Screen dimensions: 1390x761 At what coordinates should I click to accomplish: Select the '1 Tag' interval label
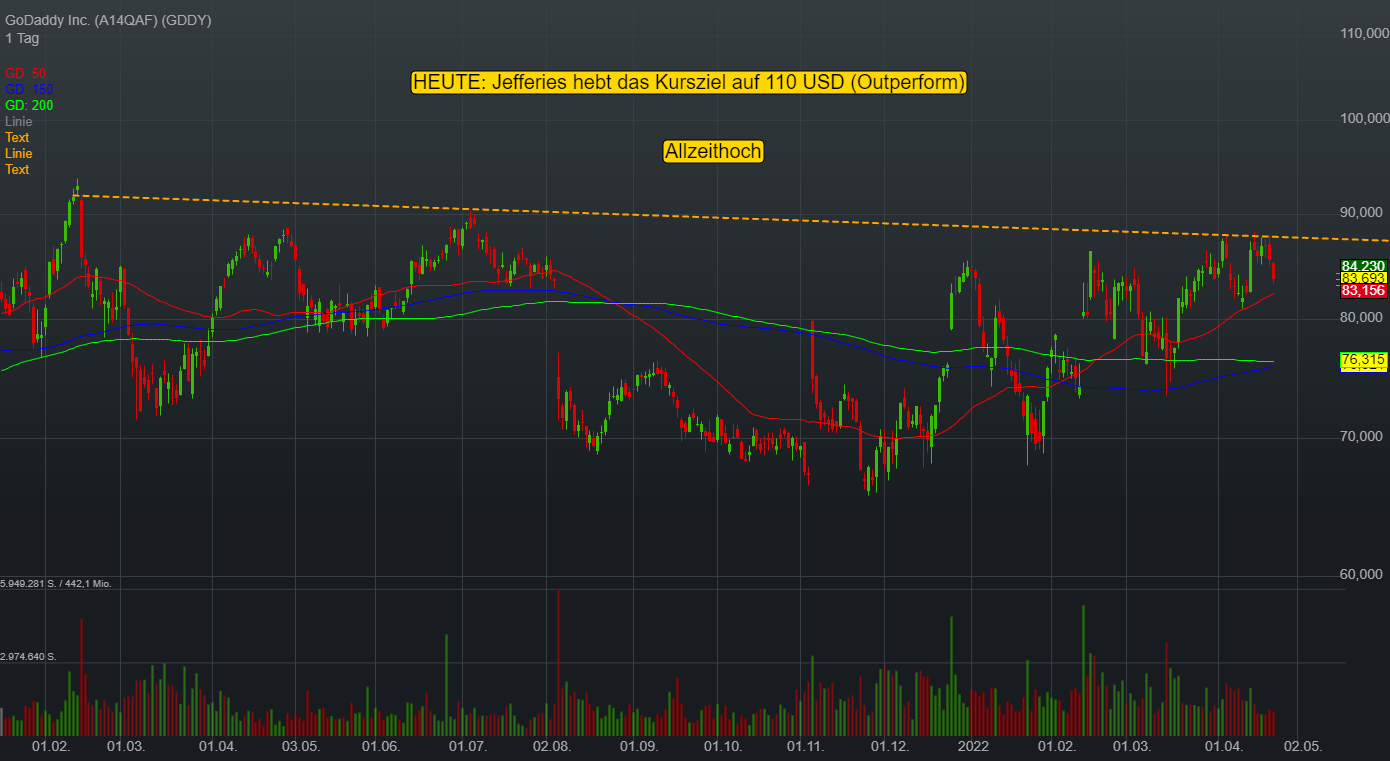22,38
